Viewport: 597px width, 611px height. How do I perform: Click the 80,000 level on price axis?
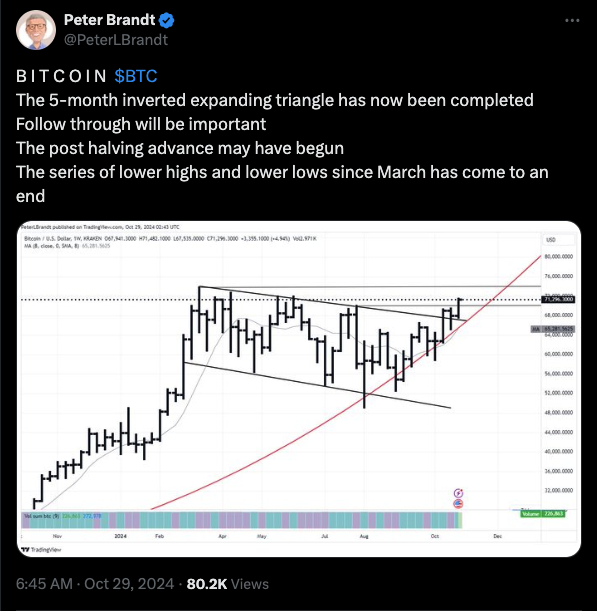coord(559,256)
